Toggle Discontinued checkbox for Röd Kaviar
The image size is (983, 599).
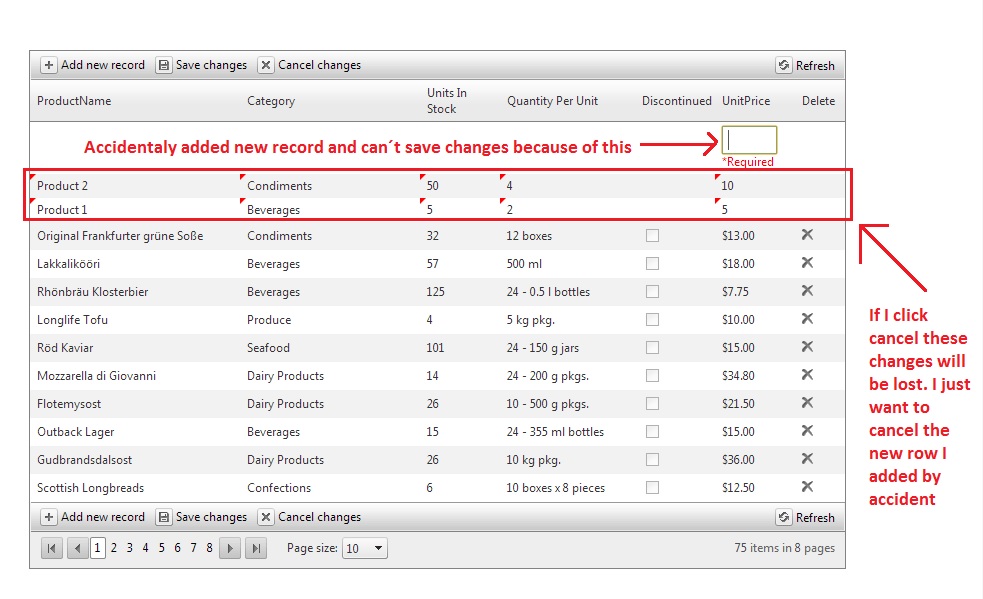(653, 347)
